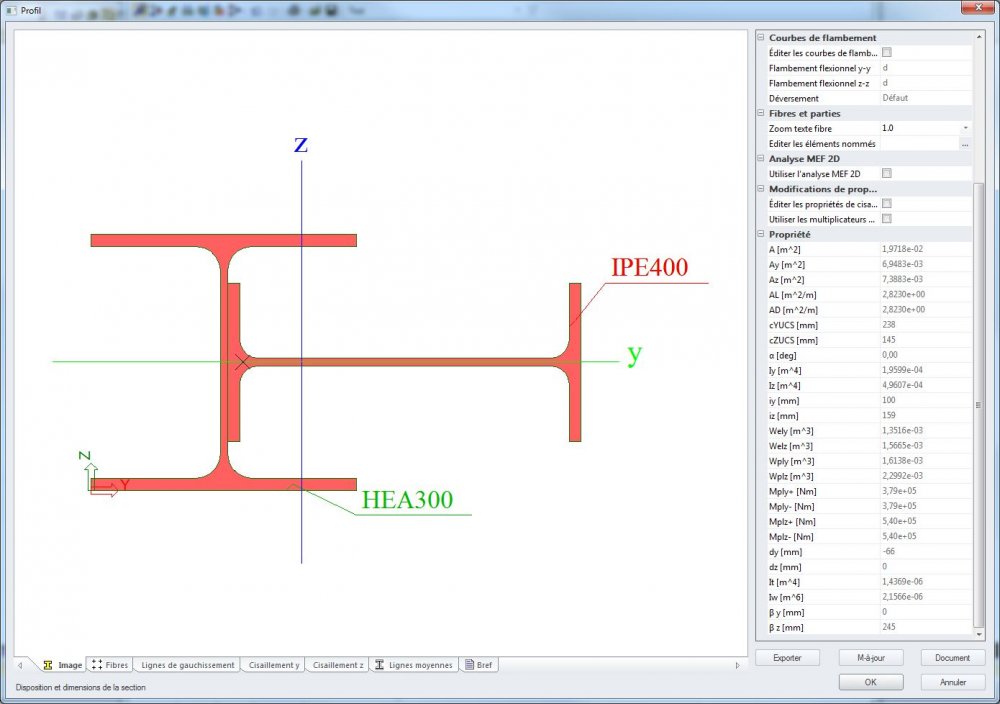This screenshot has height=704, width=1000.
Task: Click the right tab scroll arrow
Action: click(x=737, y=665)
